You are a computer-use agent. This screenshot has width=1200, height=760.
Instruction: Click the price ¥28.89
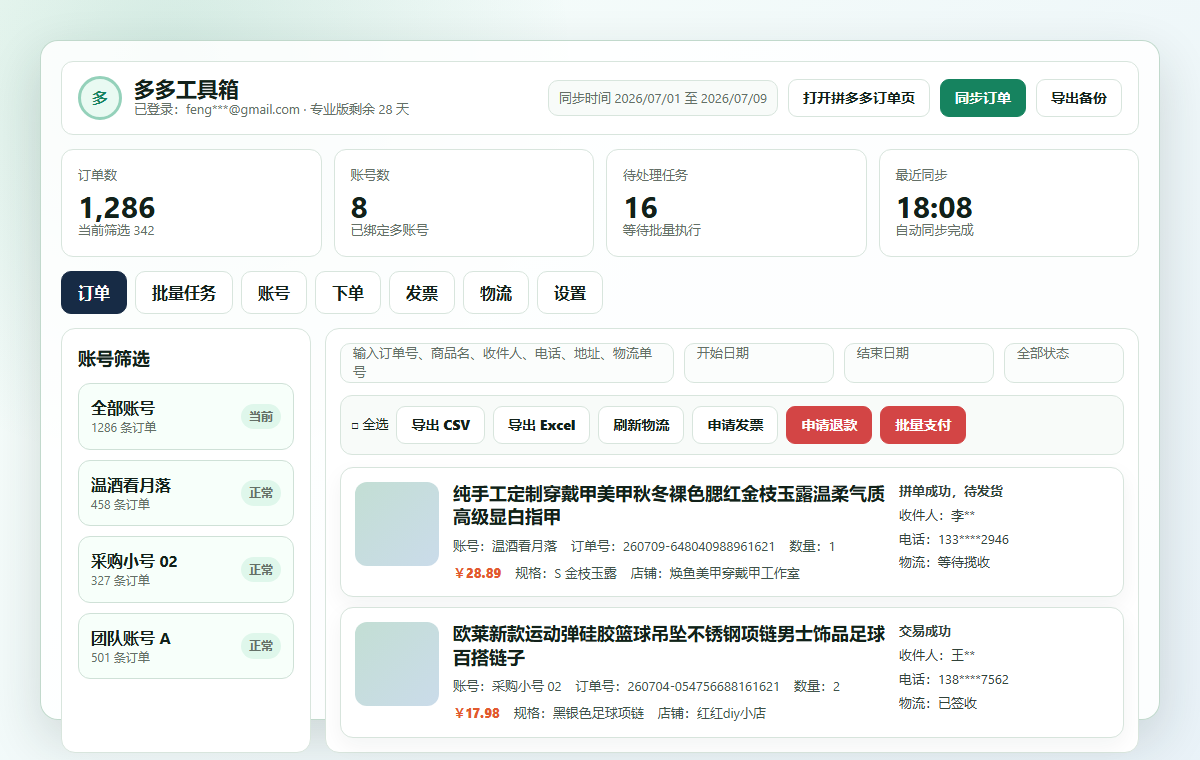(x=477, y=574)
